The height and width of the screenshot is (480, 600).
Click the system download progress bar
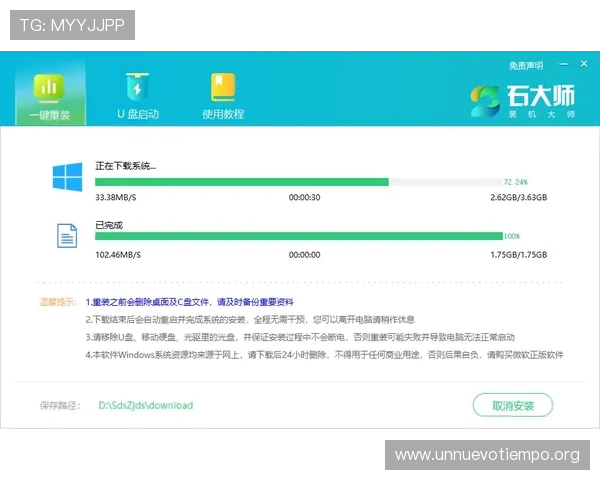[x=298, y=182]
